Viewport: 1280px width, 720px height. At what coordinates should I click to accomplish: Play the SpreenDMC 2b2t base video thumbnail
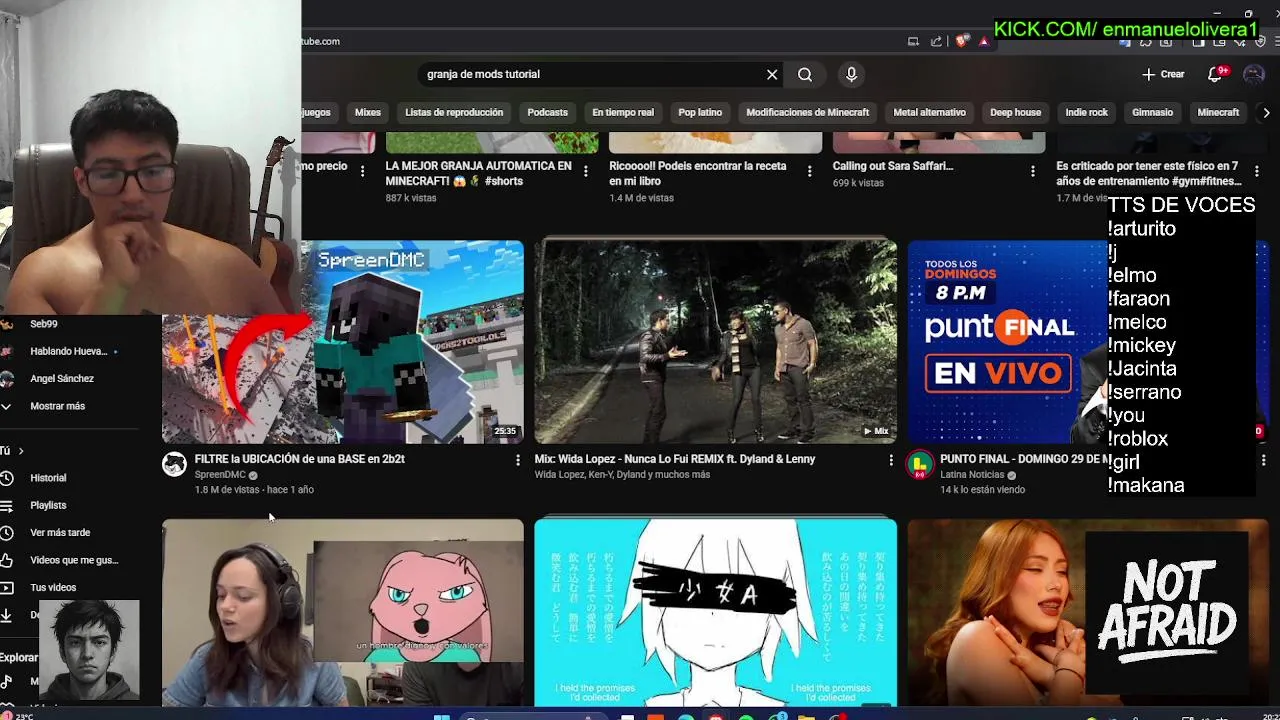(343, 342)
